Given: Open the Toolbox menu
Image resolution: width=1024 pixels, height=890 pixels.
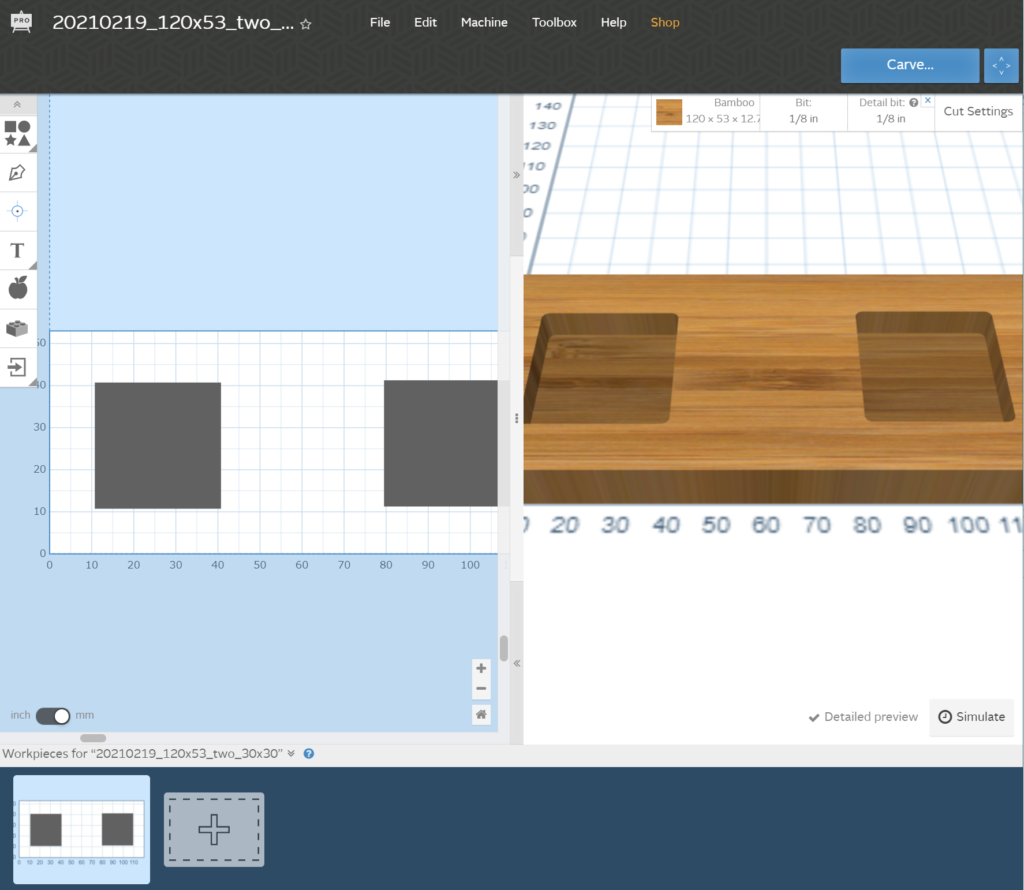Looking at the screenshot, I should pyautogui.click(x=554, y=22).
